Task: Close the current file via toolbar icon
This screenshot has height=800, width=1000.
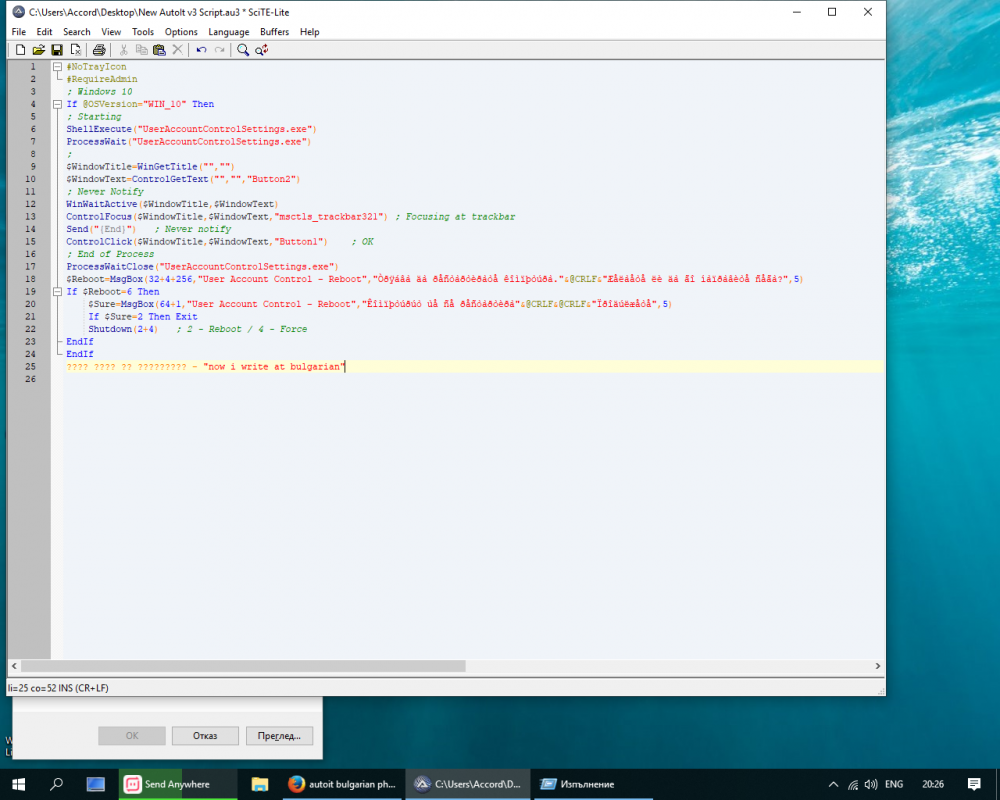Action: (x=75, y=50)
